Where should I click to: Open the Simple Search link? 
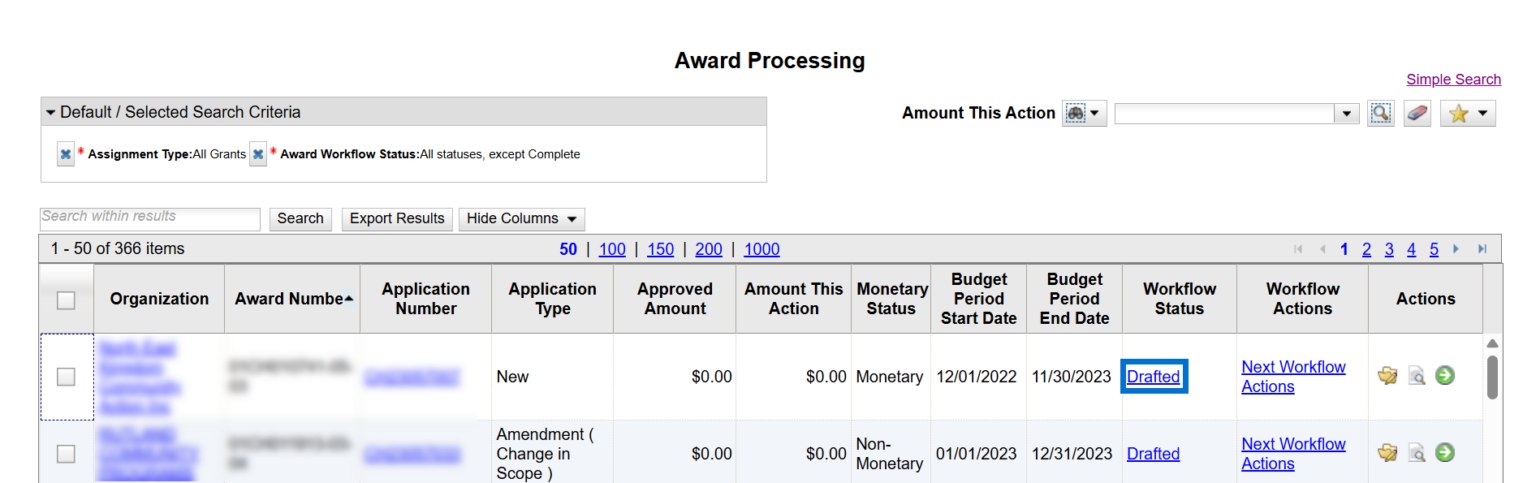point(1453,79)
